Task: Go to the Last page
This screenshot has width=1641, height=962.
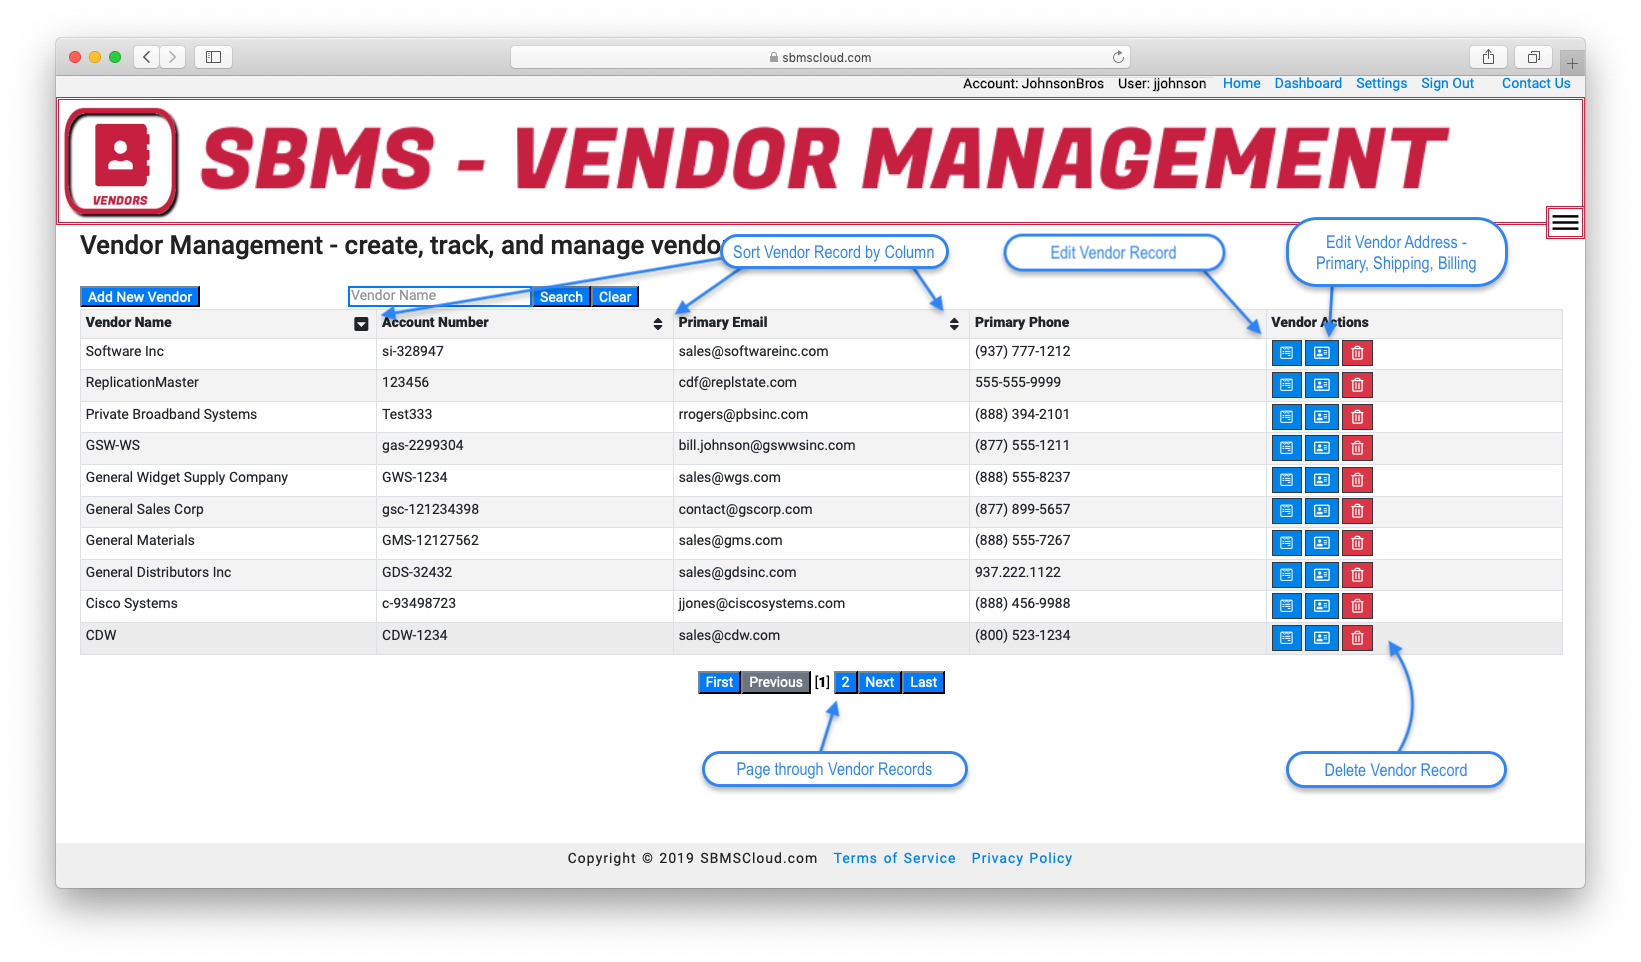Action: point(923,682)
